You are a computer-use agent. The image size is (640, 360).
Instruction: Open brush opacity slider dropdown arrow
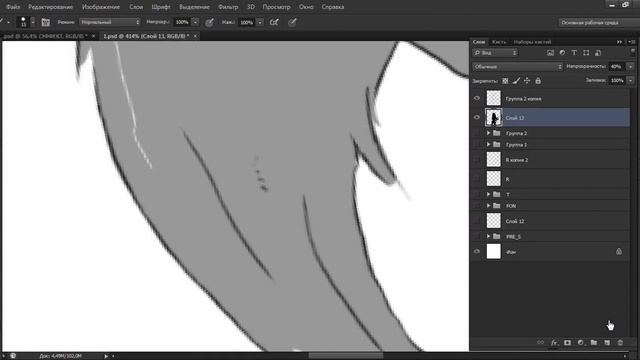point(195,22)
